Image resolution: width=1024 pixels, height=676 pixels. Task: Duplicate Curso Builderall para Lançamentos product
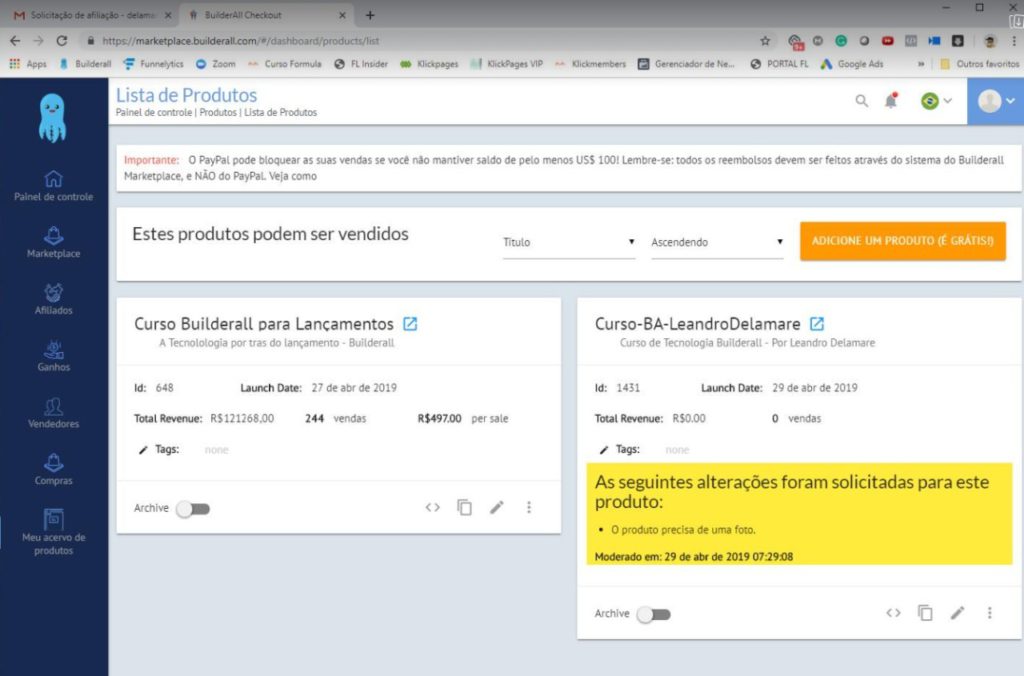(x=464, y=507)
